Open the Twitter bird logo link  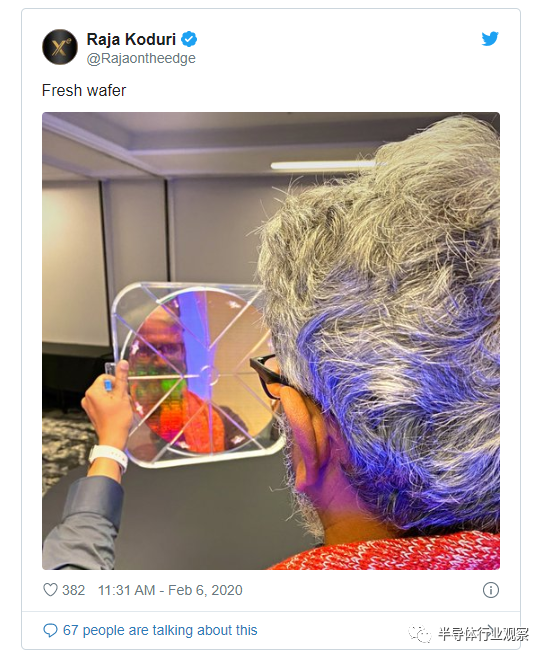(490, 39)
